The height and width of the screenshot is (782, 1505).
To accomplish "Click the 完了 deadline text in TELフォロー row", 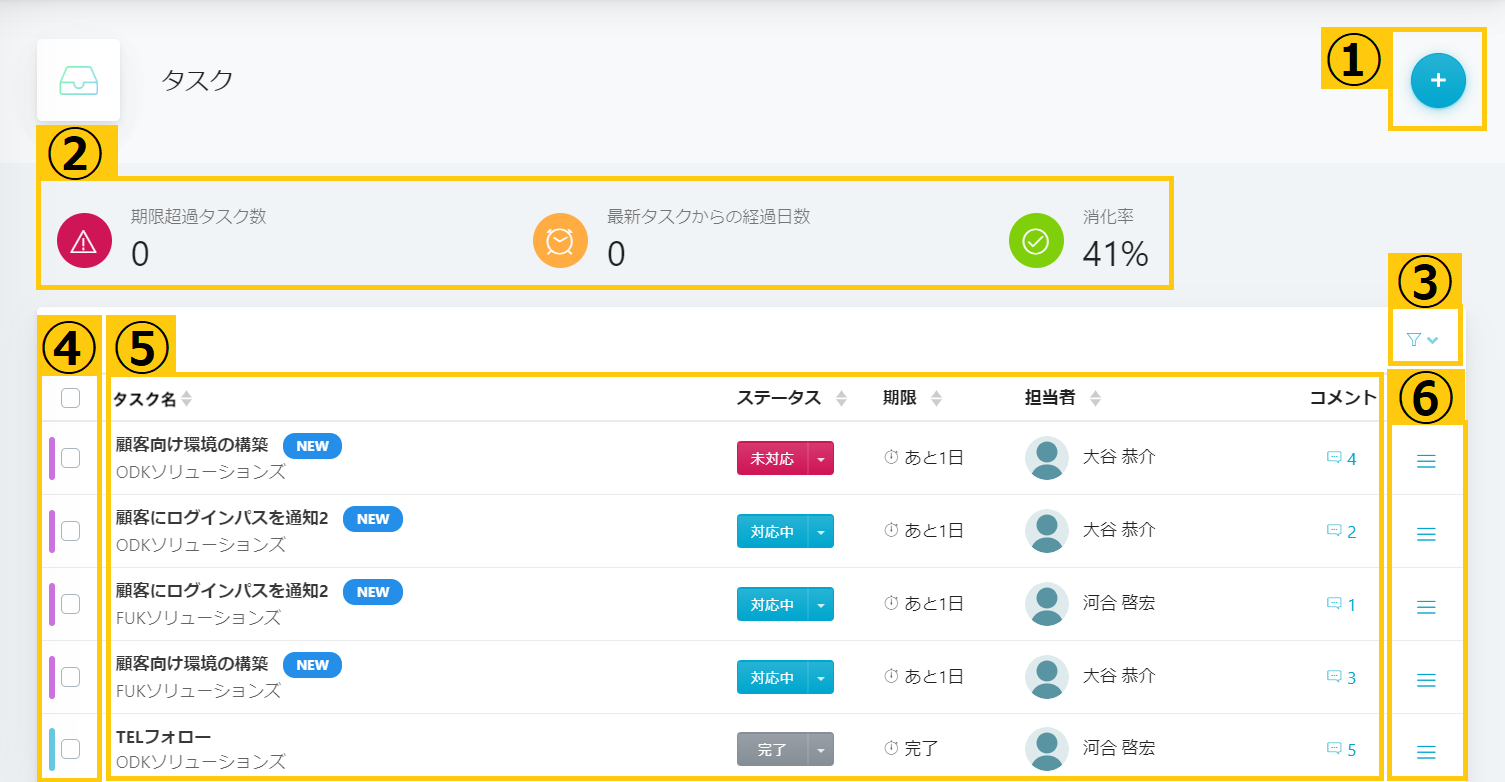I will [x=921, y=748].
